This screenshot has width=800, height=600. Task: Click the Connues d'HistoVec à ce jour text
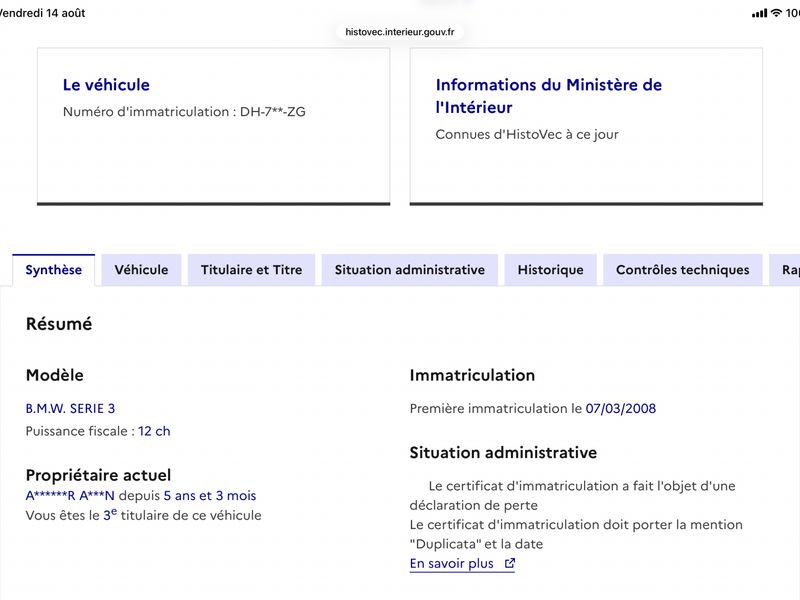[527, 135]
